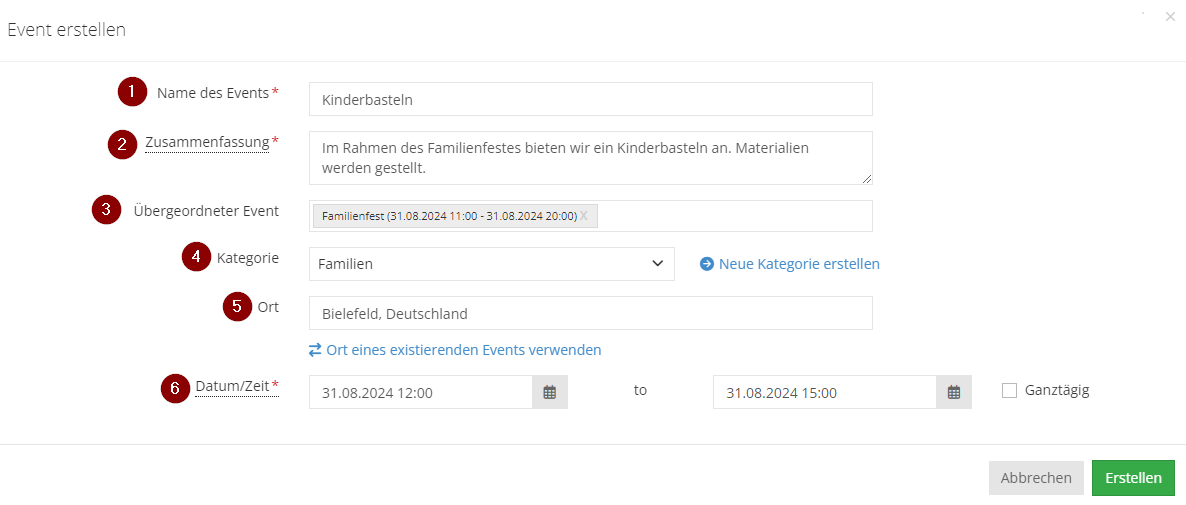Remove the Familienfest parent event tag
The image size is (1186, 505).
click(x=584, y=216)
